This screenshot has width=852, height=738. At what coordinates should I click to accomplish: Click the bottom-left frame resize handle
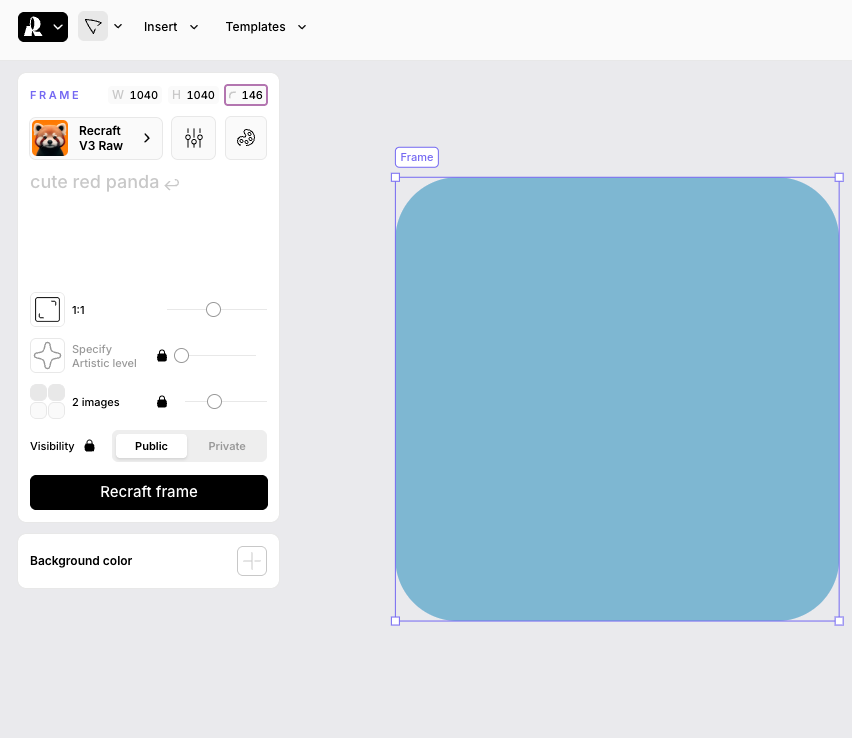click(396, 621)
